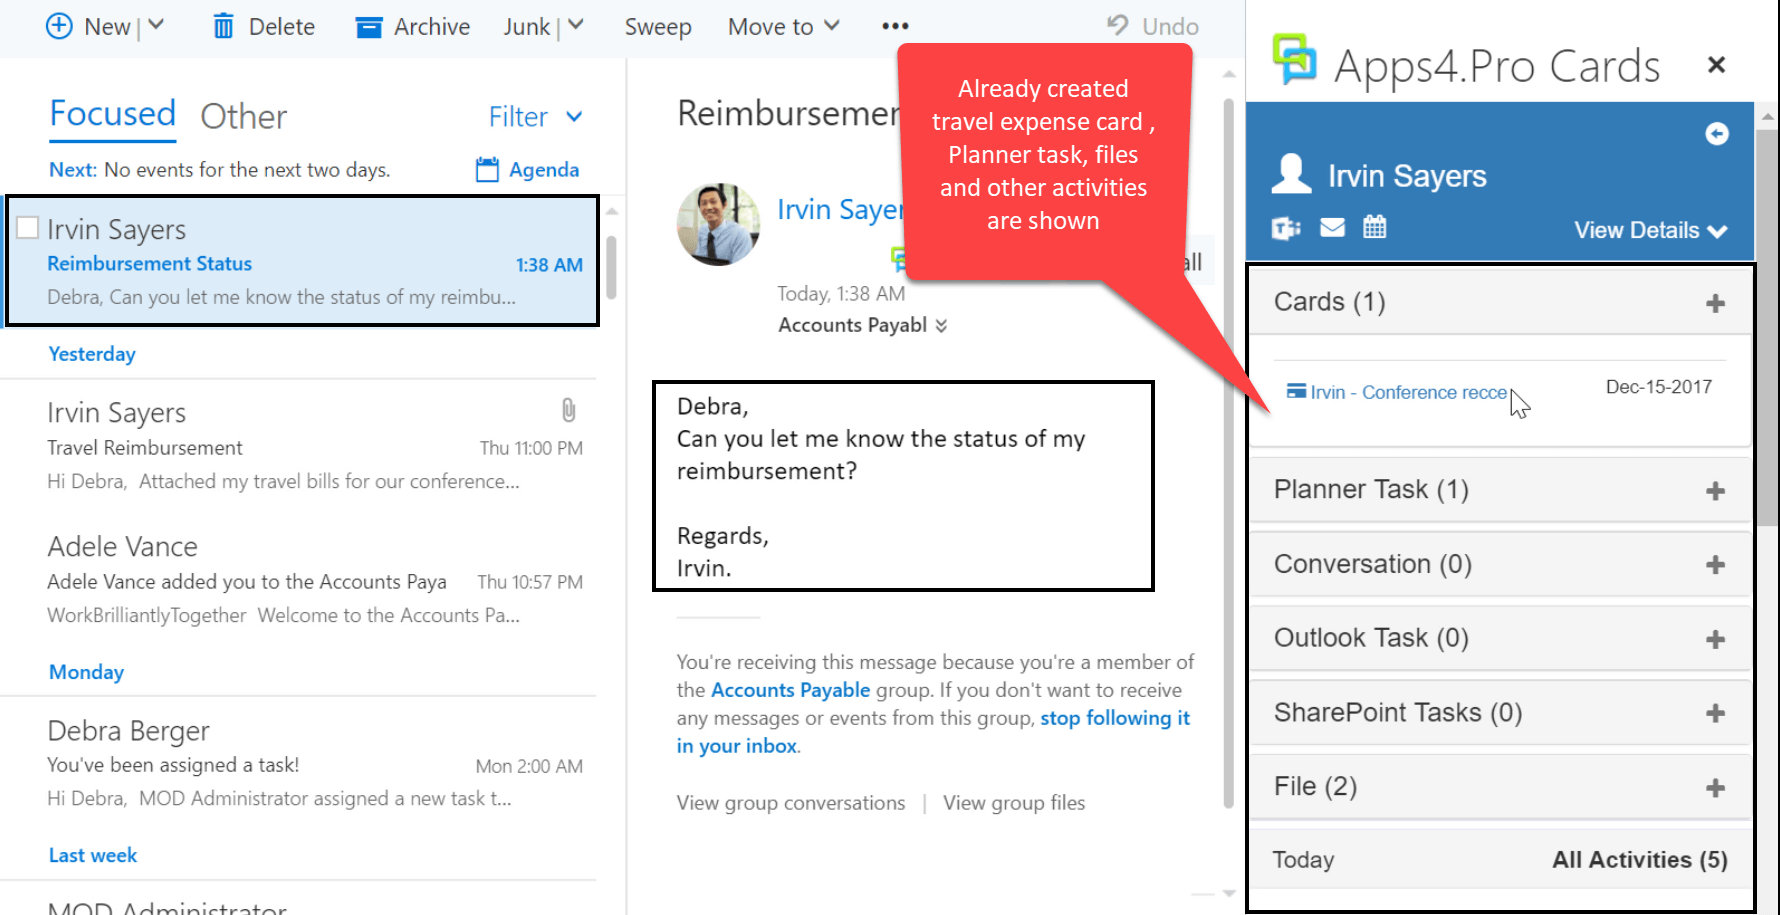Open the Travel Reimbursement email from Irvin Sayers

(x=300, y=447)
